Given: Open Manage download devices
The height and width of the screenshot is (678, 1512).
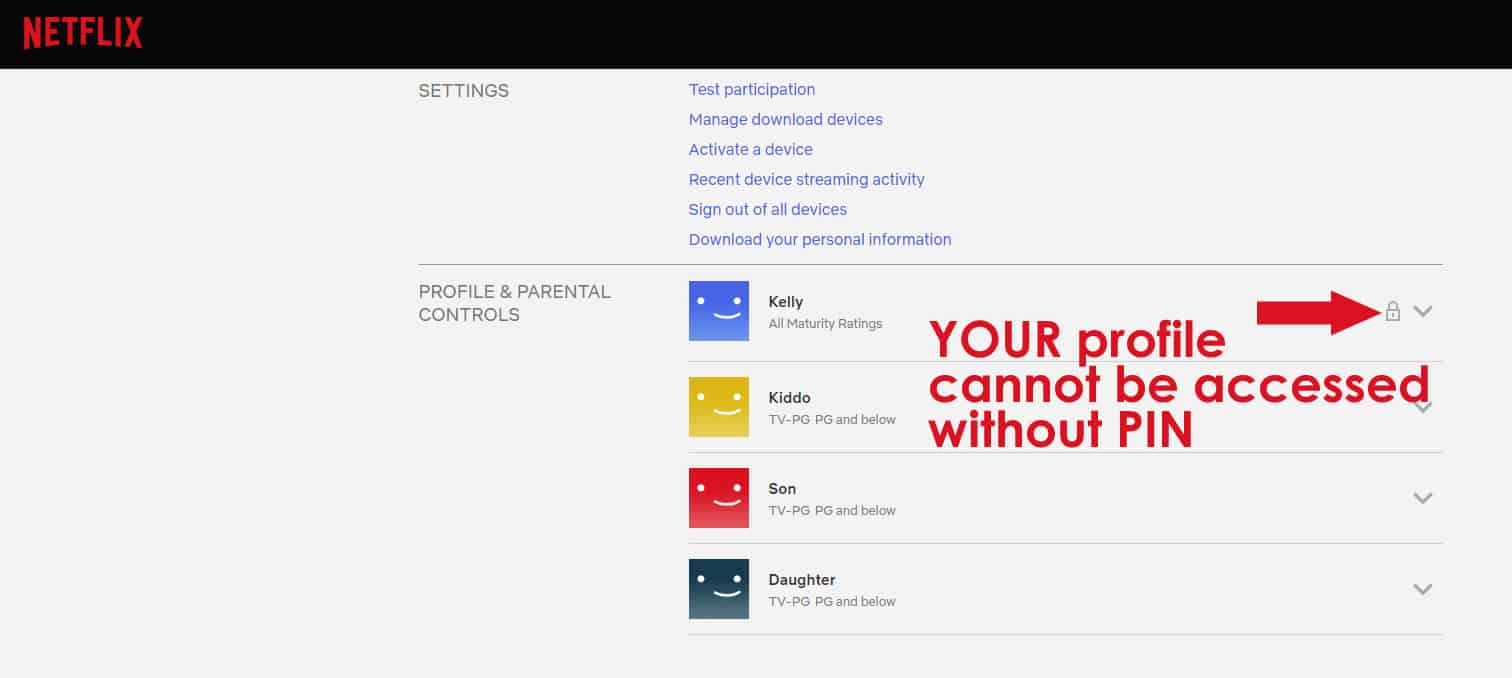Looking at the screenshot, I should click(x=785, y=120).
